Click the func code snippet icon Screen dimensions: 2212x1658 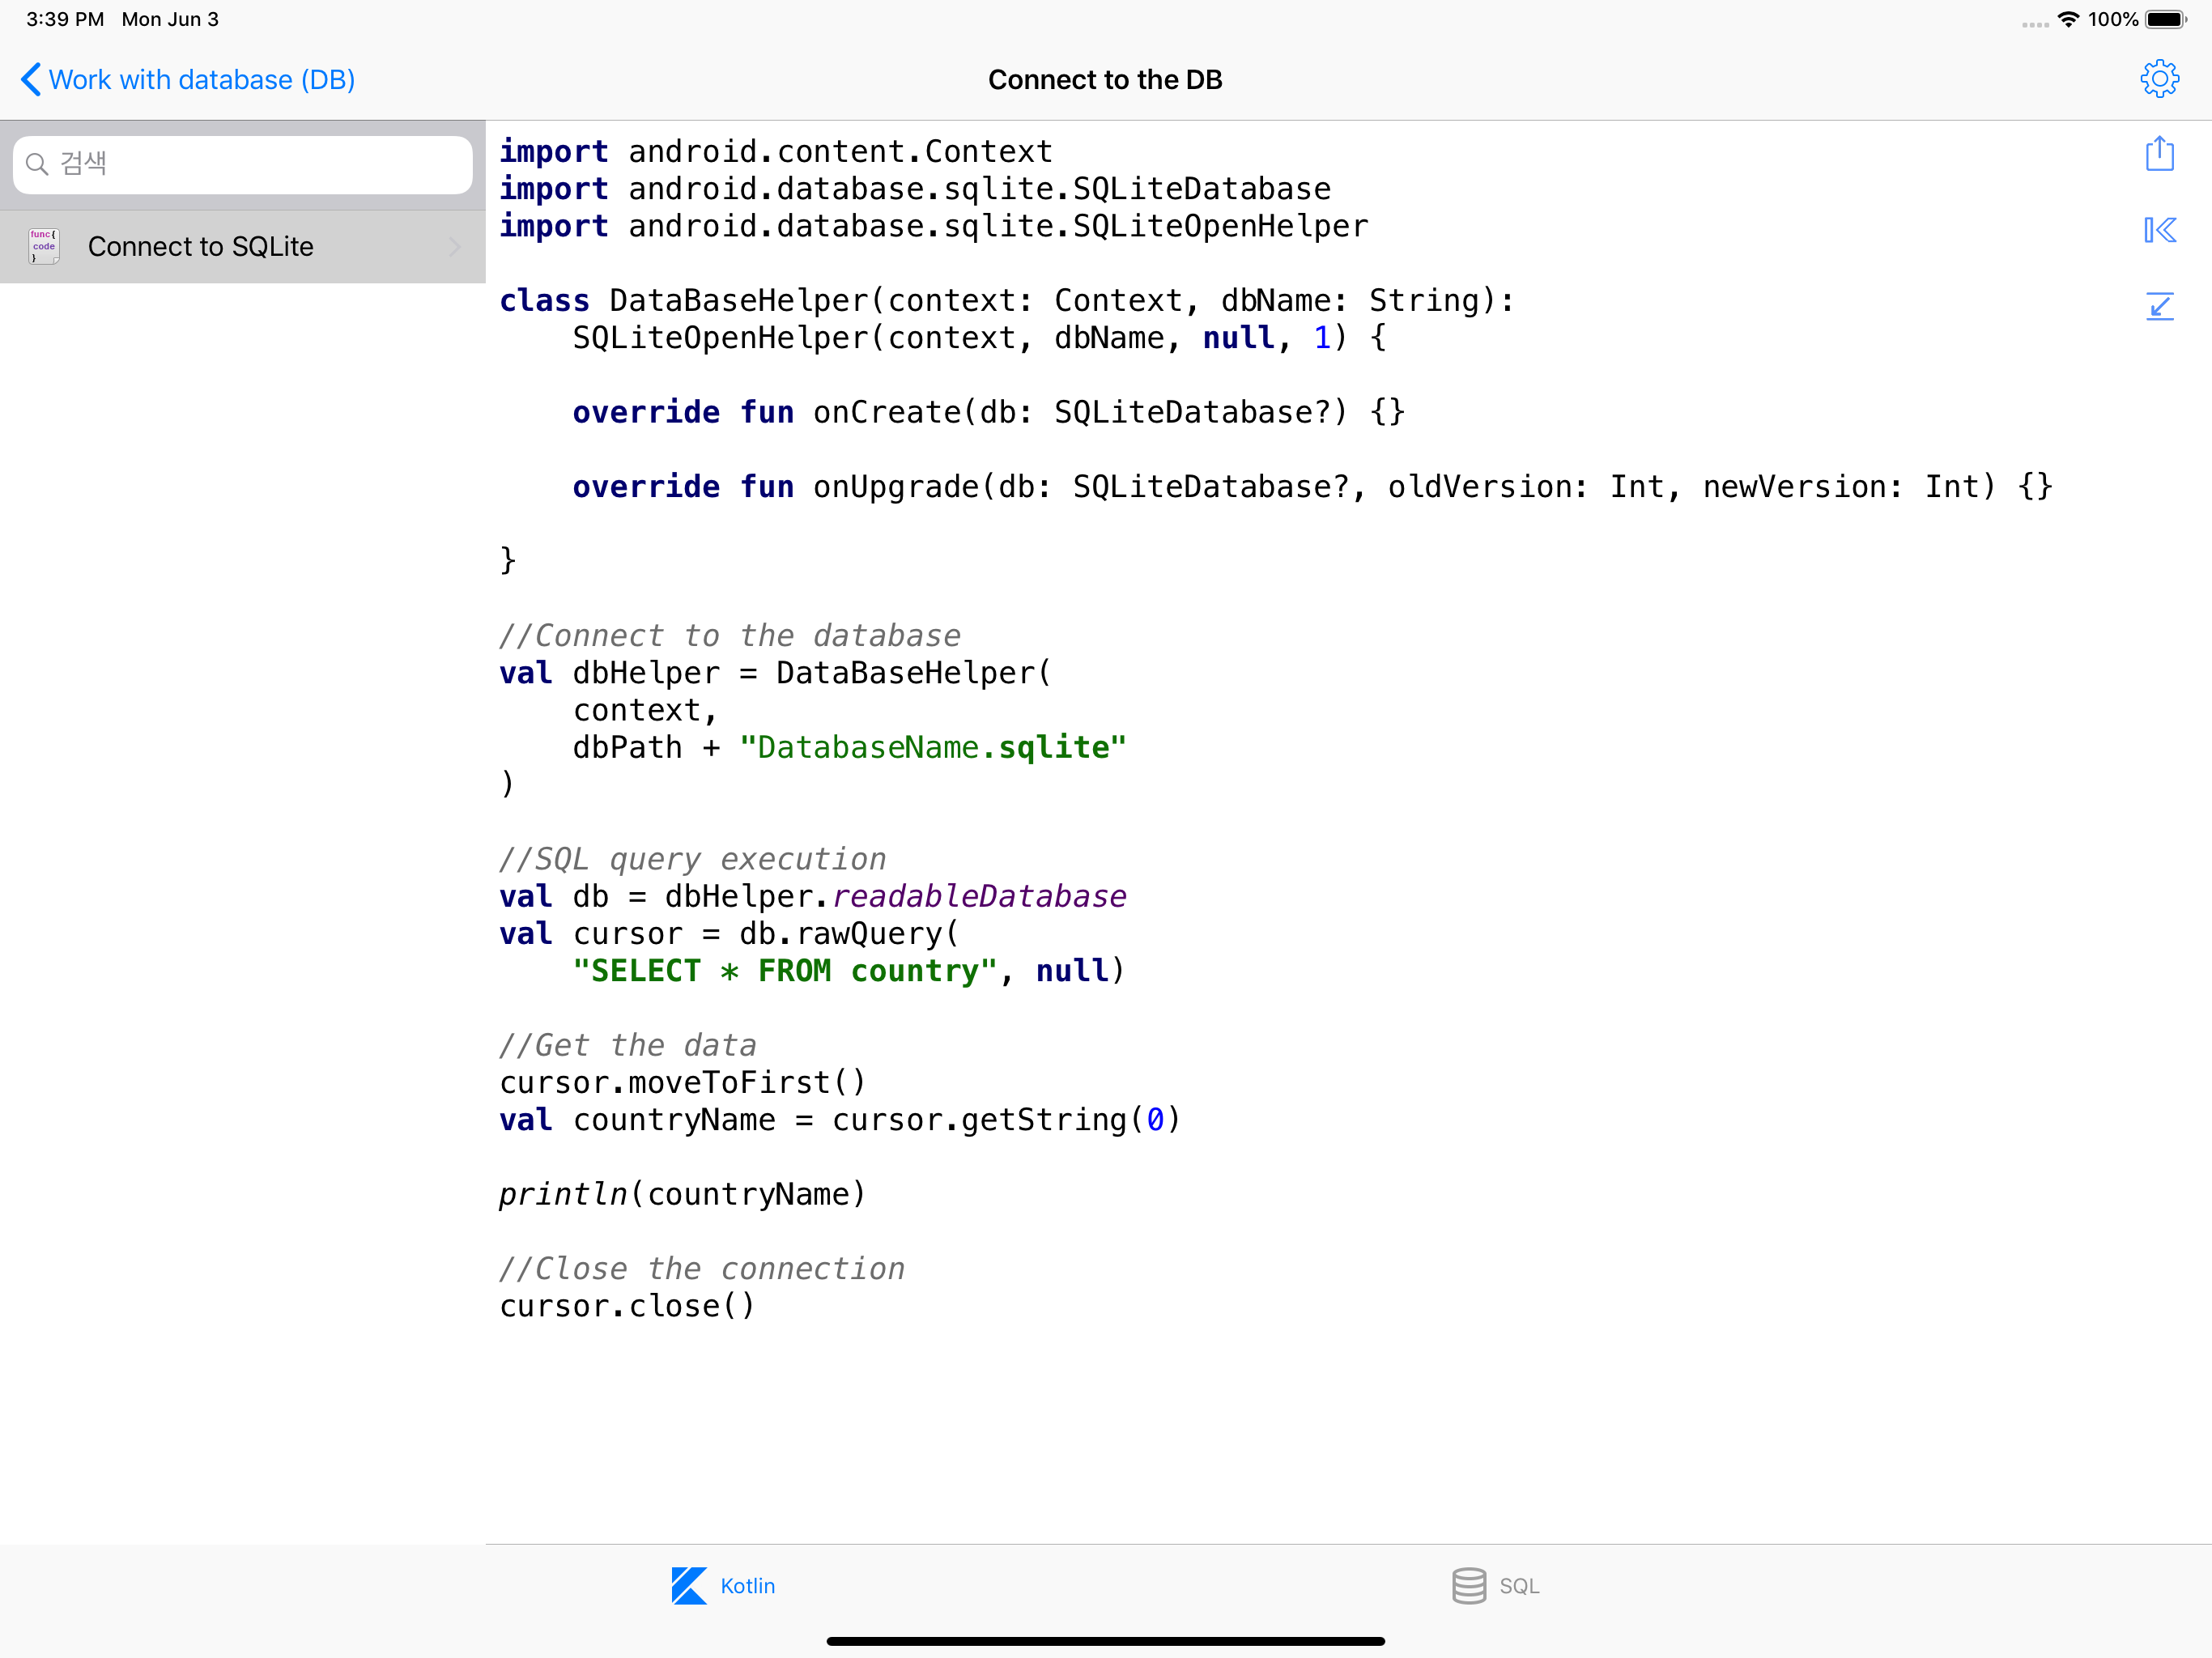44,246
